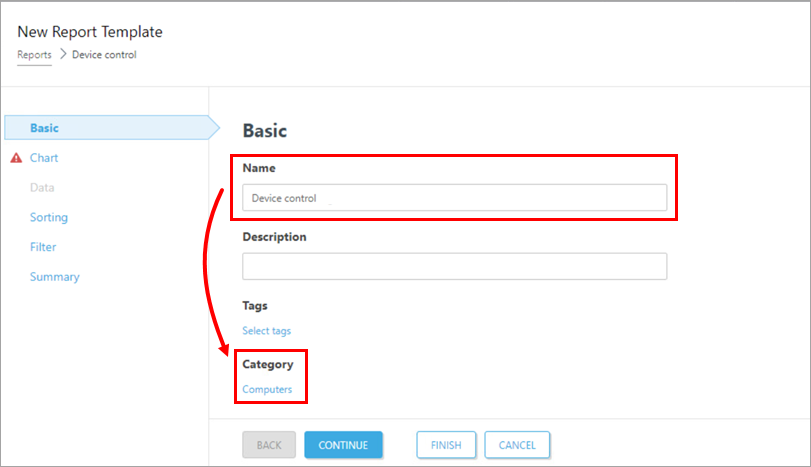The image size is (811, 467).
Task: Click the breadcrumb chevron after Reports
Action: (x=62, y=55)
